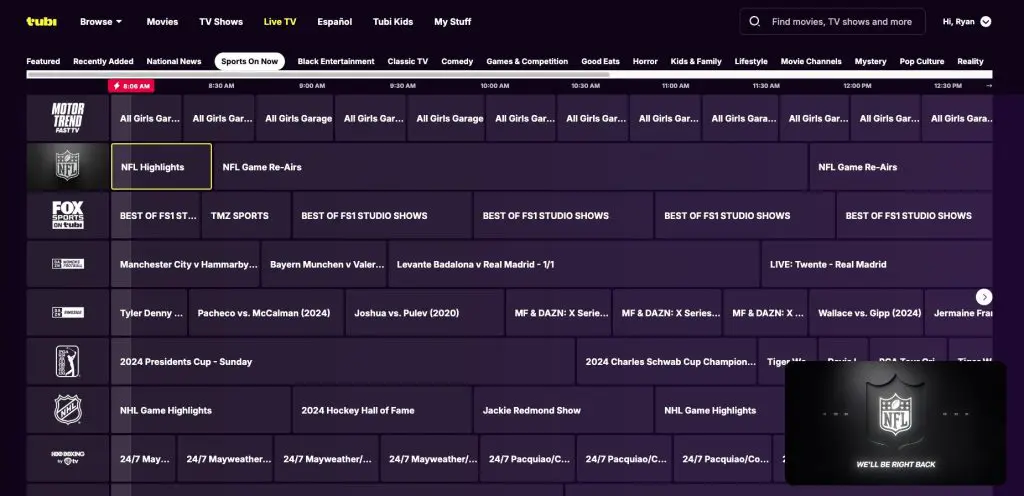Switch to Good Eats category tab
This screenshot has height=496, width=1024.
pyautogui.click(x=600, y=61)
